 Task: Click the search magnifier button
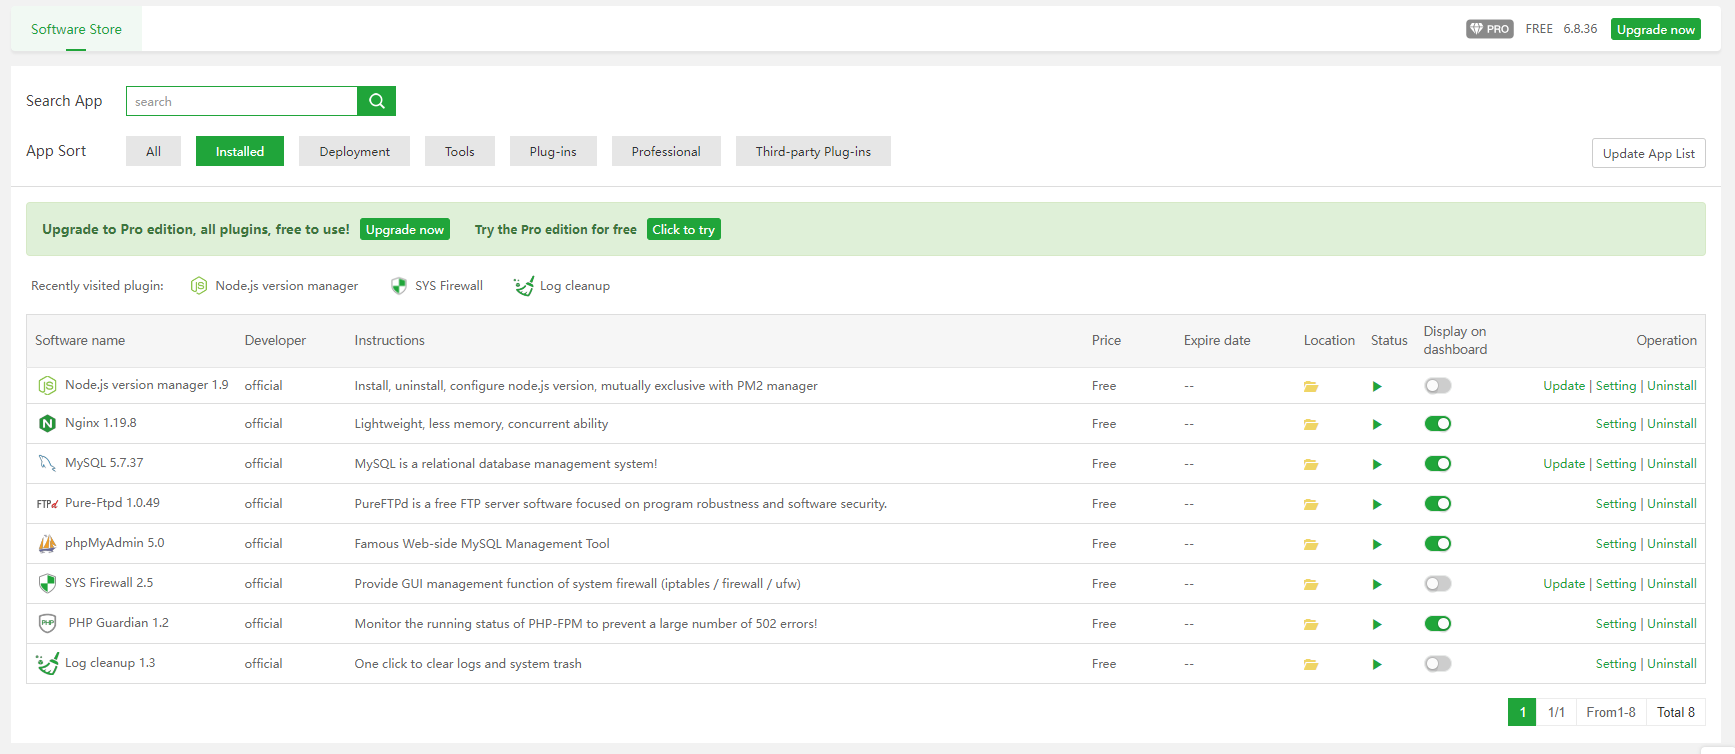377,101
